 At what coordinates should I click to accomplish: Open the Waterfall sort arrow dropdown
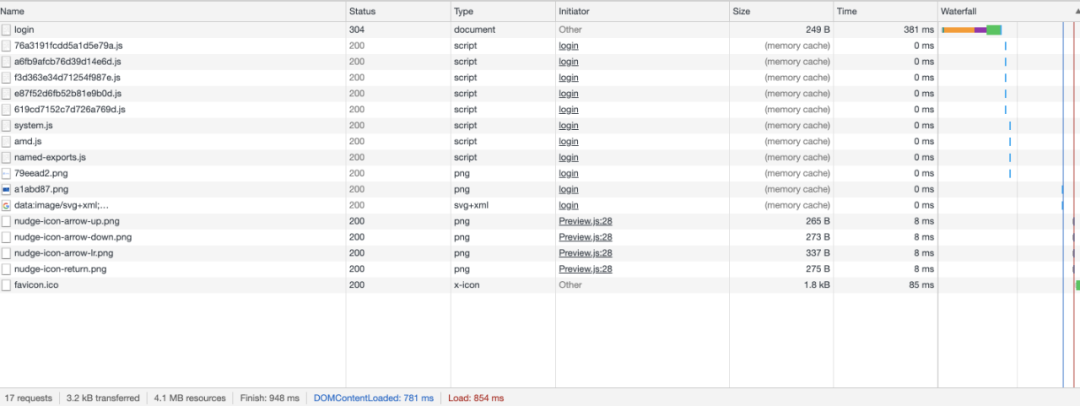coord(1077,12)
